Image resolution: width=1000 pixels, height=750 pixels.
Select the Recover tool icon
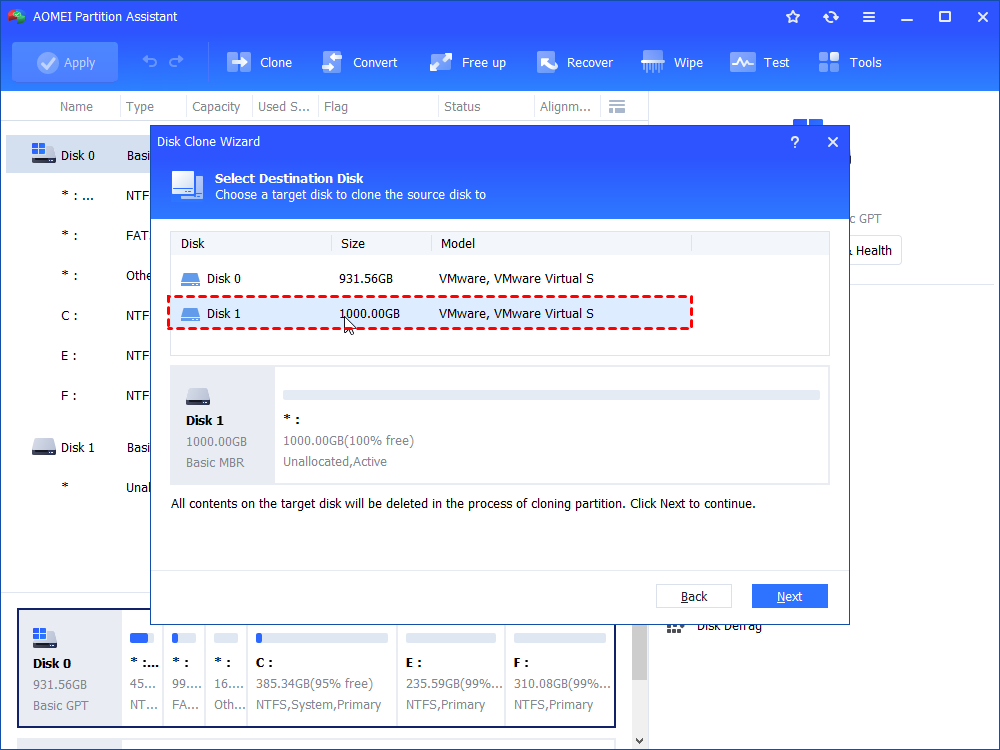click(x=548, y=61)
